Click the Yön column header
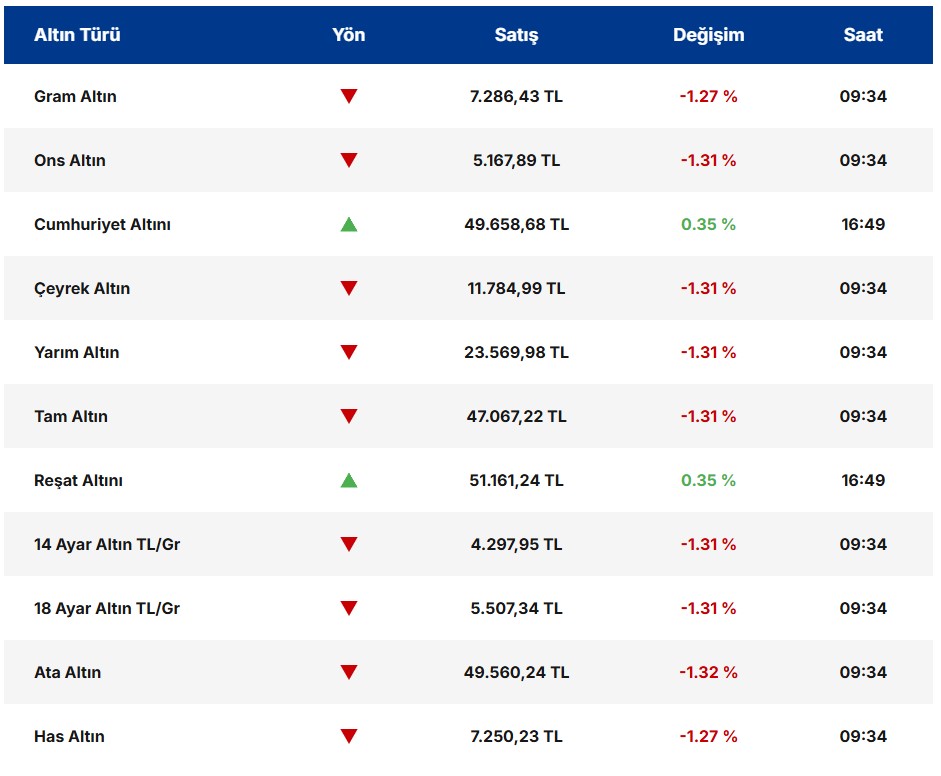 pos(348,35)
